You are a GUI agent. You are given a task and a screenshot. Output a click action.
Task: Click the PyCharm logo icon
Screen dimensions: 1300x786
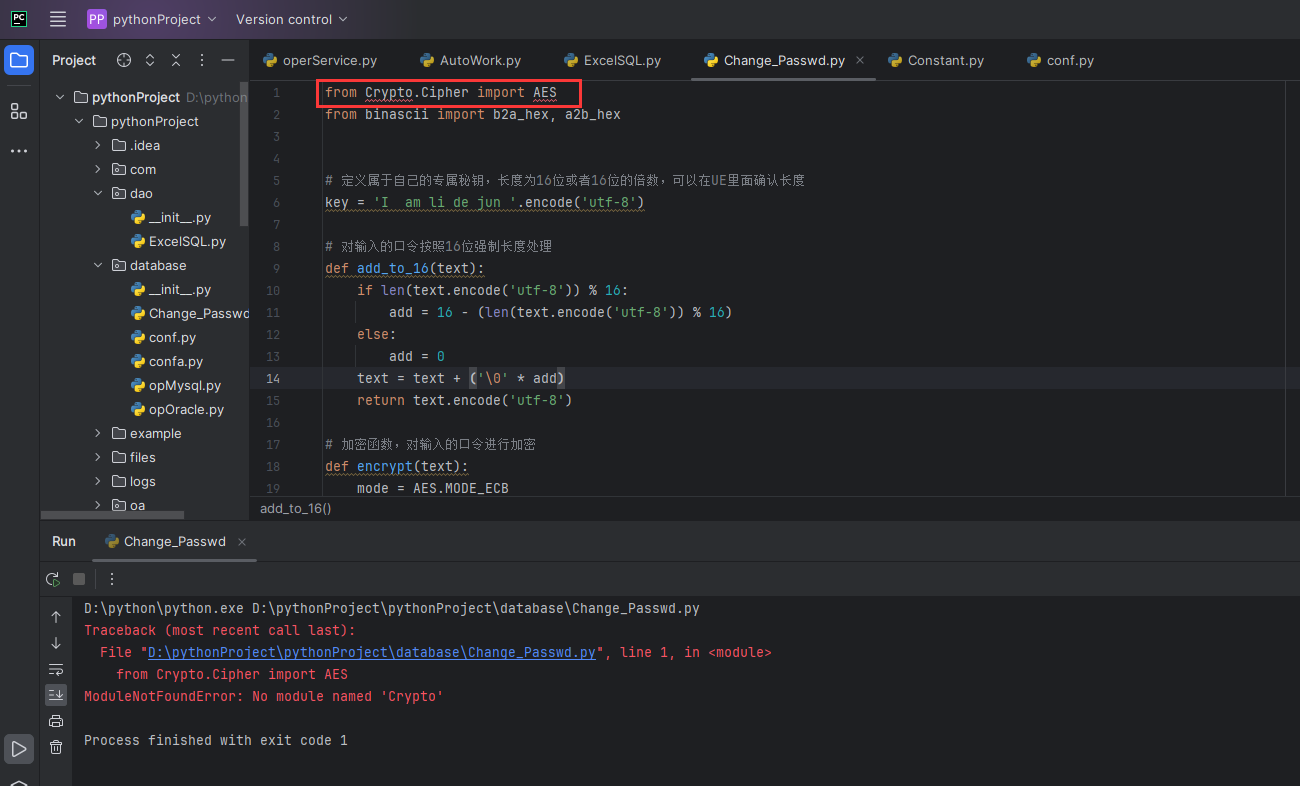[x=19, y=19]
